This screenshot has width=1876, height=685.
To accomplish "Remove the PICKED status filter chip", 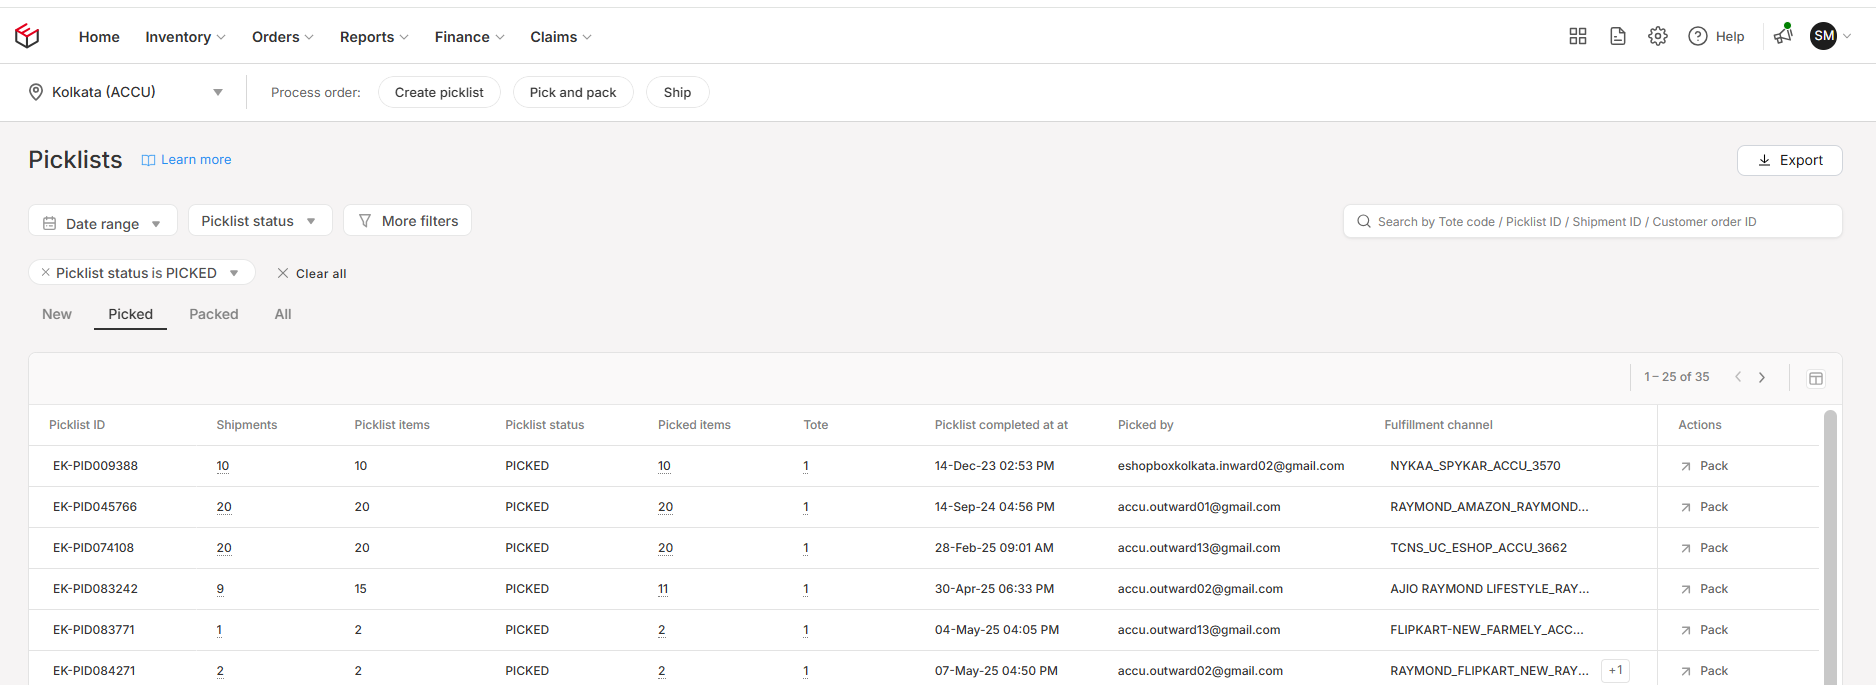I will click(x=45, y=272).
